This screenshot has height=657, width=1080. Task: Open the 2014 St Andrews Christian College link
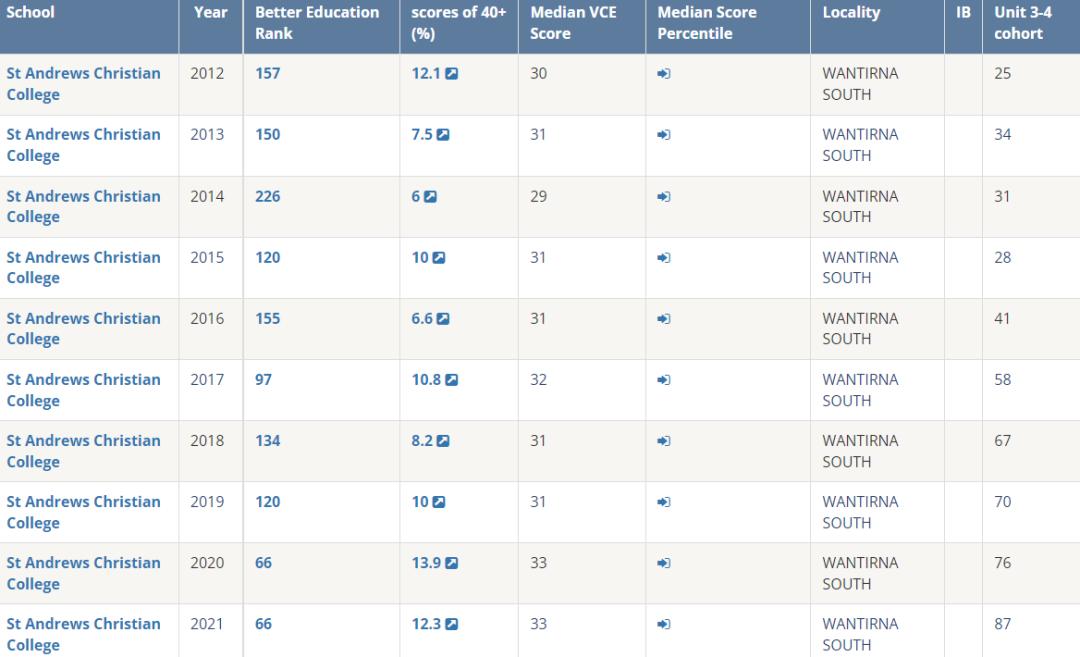[83, 207]
